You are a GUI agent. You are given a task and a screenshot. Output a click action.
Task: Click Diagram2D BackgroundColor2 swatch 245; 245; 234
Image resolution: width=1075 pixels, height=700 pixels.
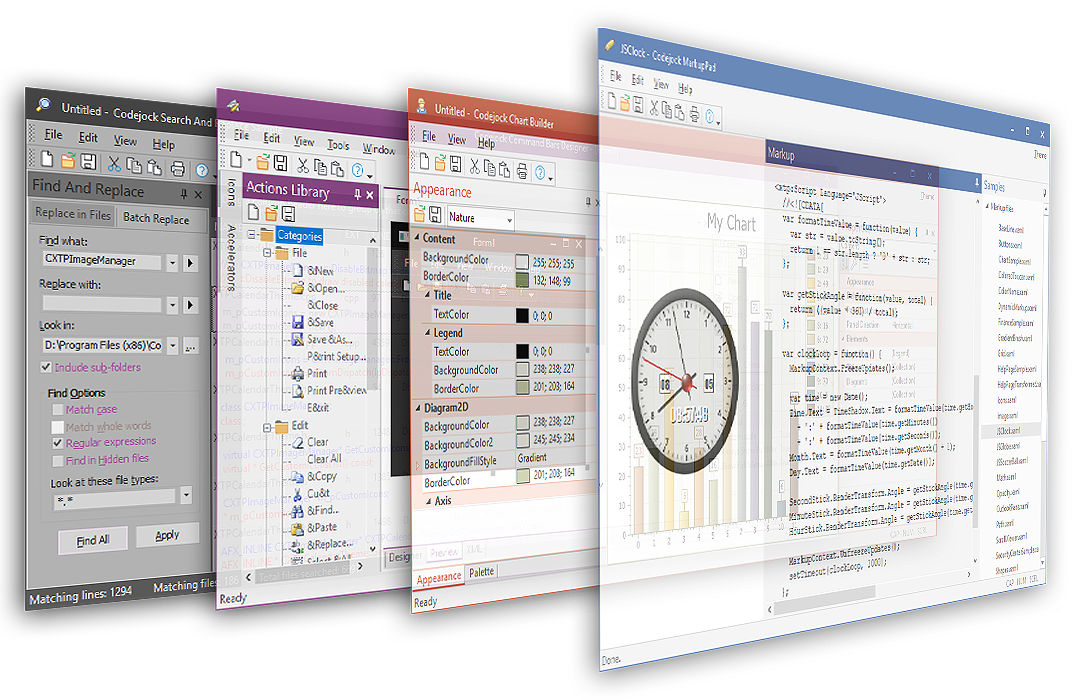pyautogui.click(x=522, y=439)
